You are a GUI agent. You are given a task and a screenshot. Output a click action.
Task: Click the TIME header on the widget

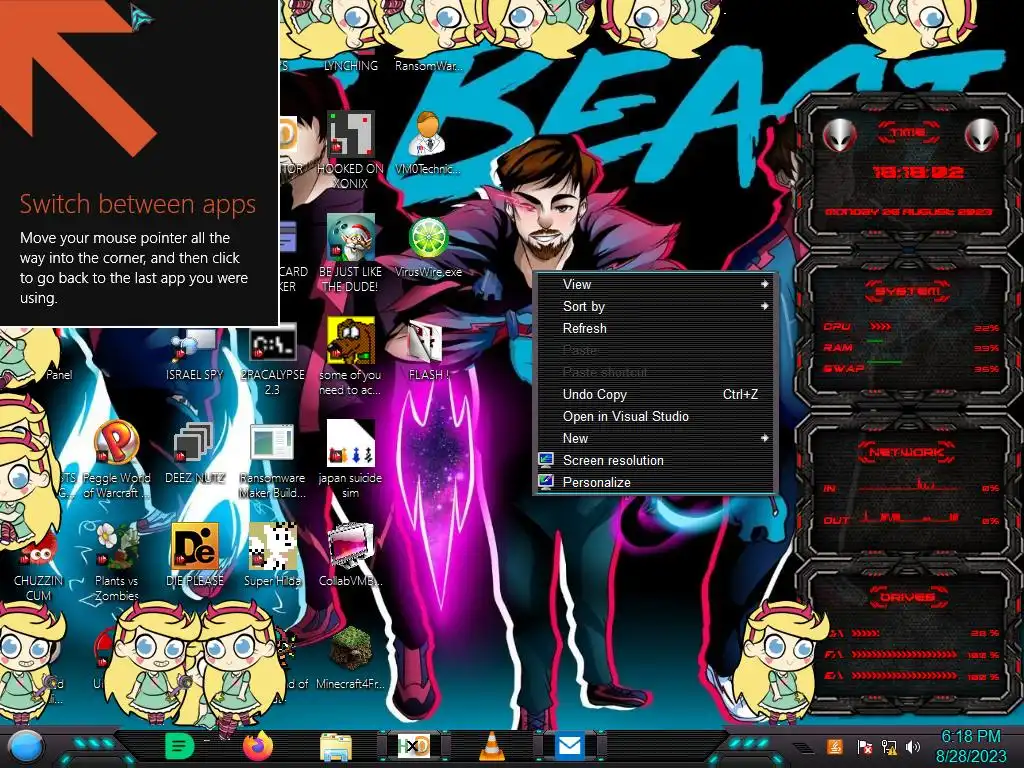point(908,133)
